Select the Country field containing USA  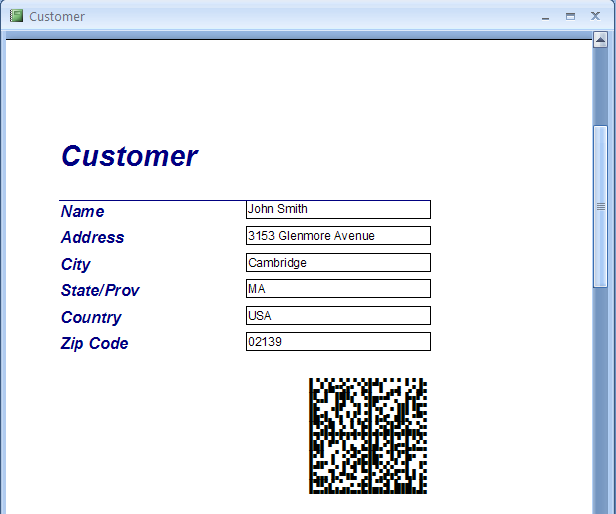(x=338, y=315)
